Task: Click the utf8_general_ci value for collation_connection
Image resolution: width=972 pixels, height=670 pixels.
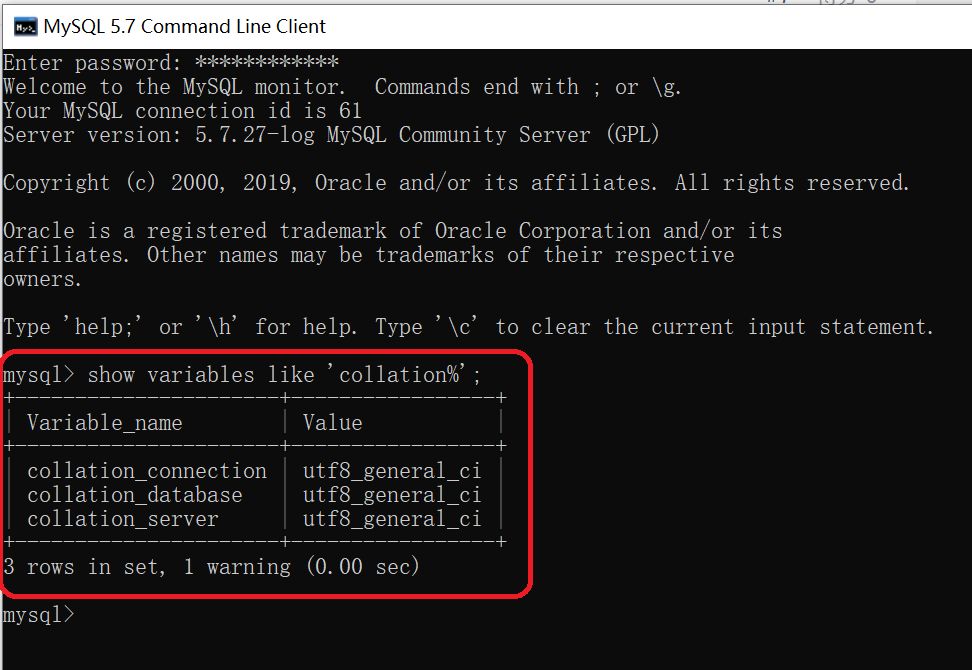Action: (392, 471)
